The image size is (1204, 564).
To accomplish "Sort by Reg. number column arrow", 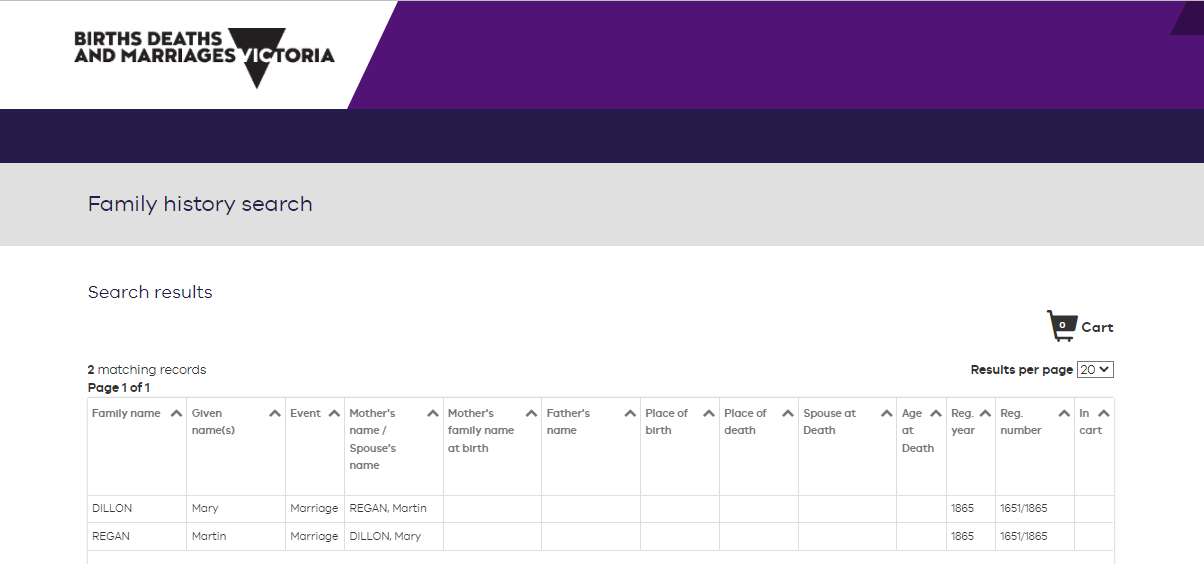I will click(x=1064, y=414).
